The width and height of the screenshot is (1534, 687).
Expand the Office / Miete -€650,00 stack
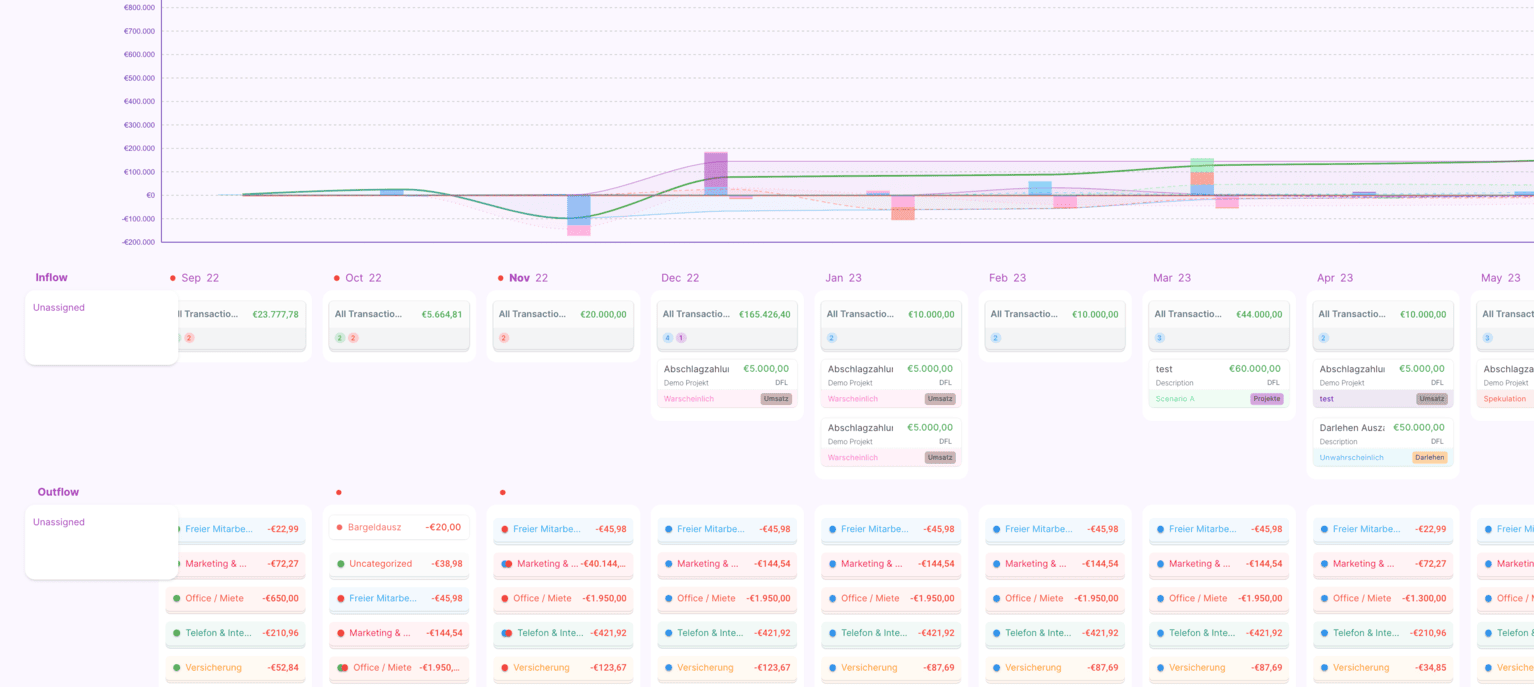[x=235, y=599]
